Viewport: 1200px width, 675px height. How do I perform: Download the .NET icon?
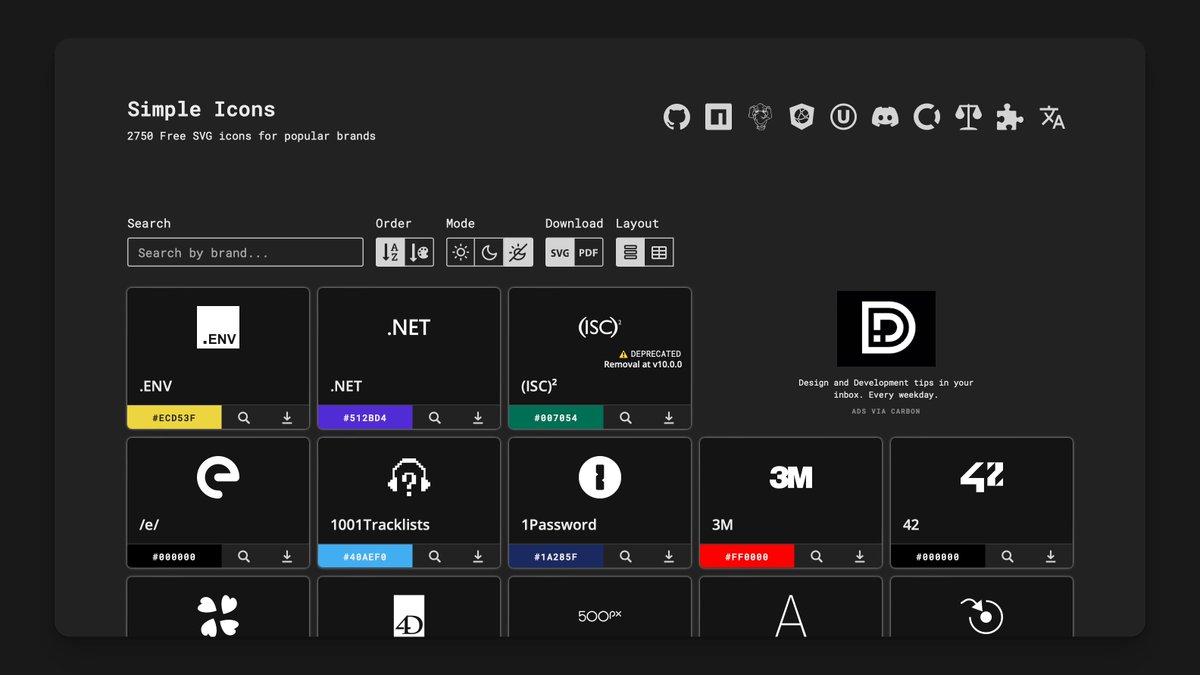478,418
